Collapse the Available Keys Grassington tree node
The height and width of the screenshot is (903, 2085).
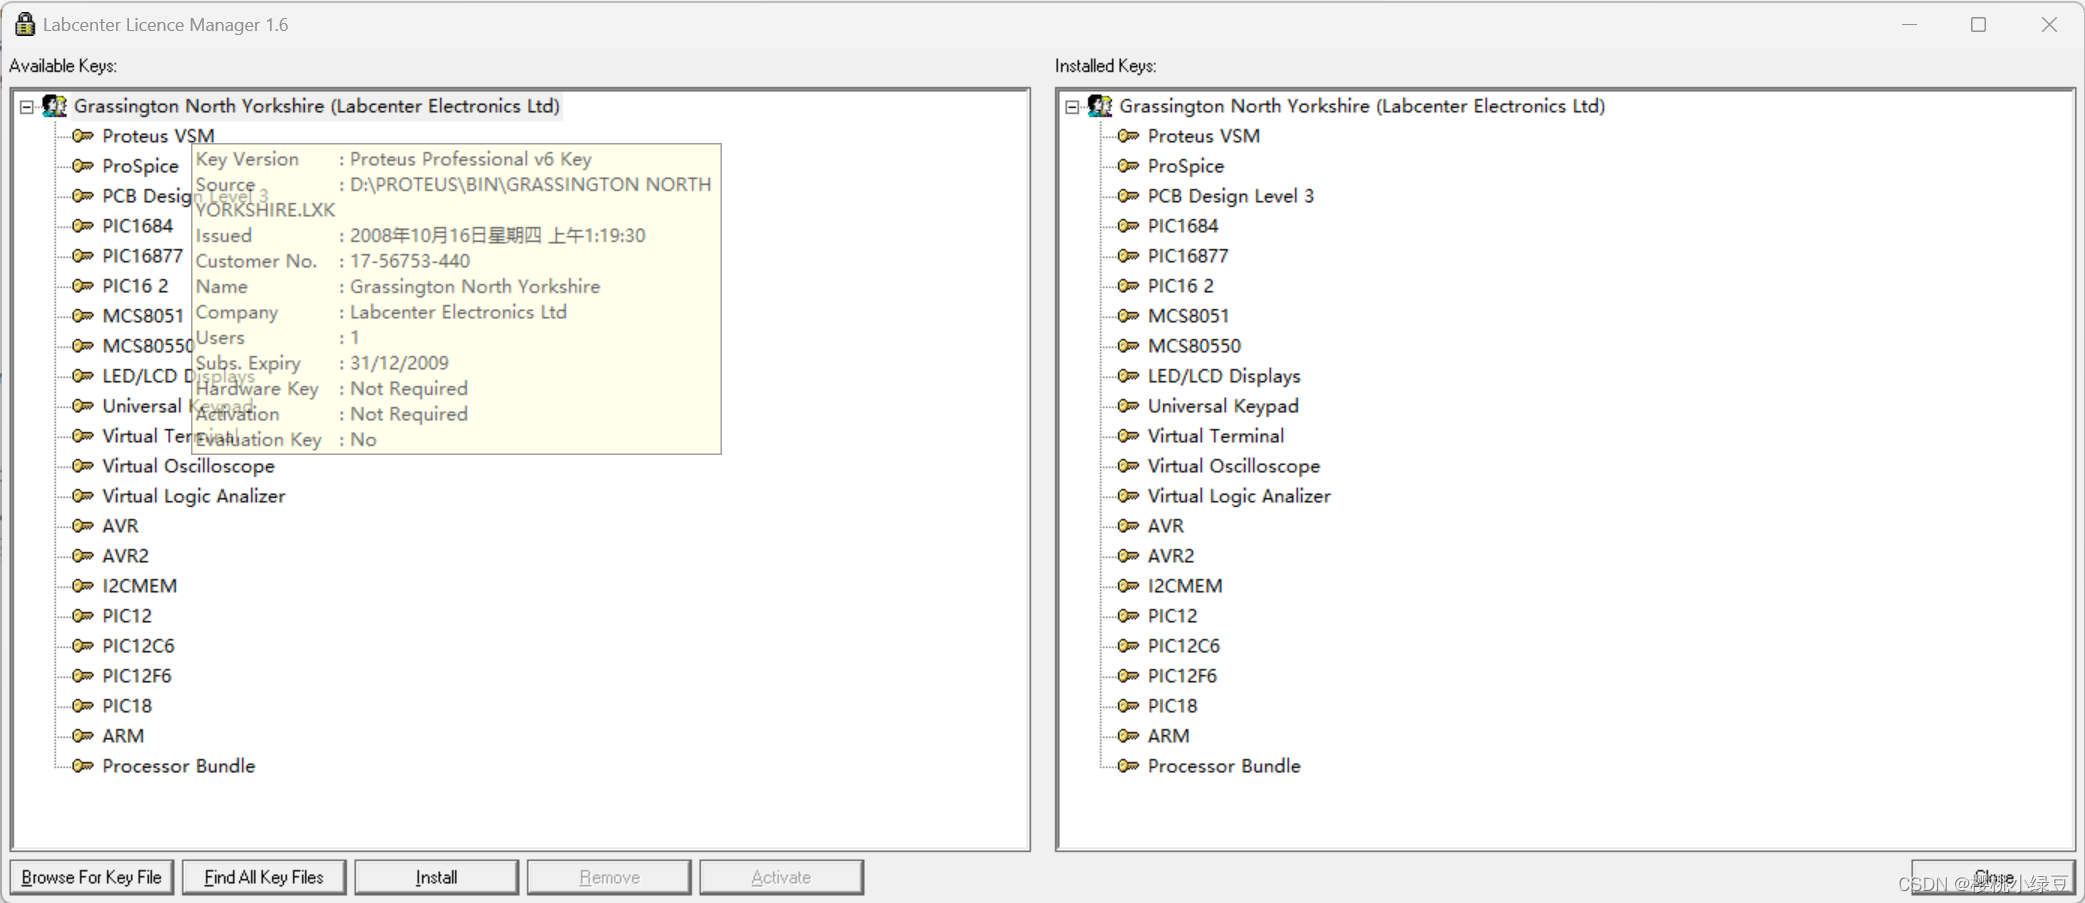pos(27,106)
